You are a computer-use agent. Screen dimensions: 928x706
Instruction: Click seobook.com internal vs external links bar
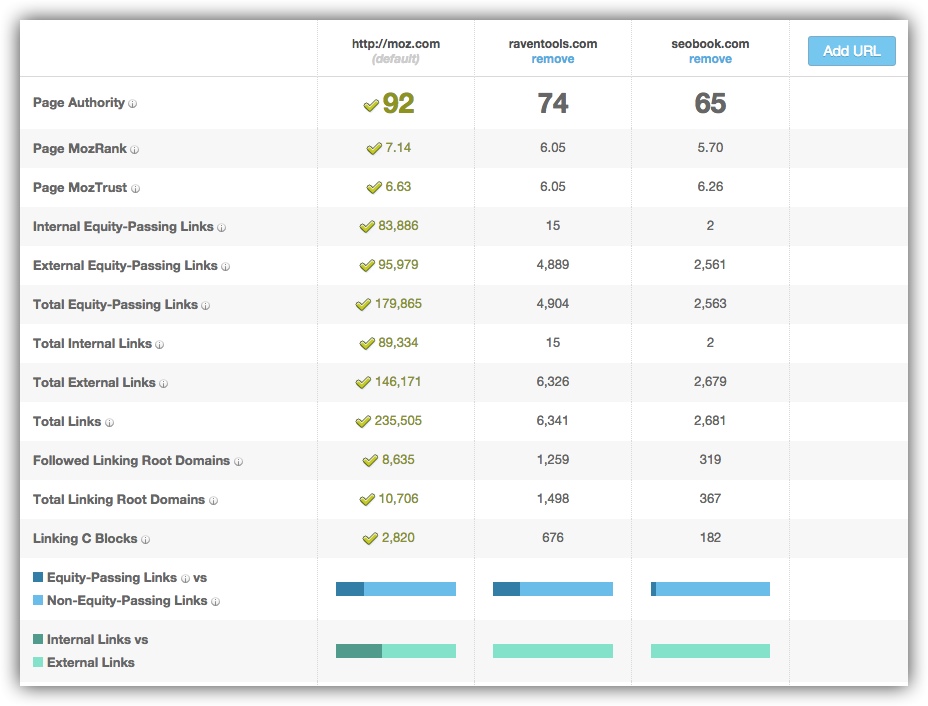[710, 651]
